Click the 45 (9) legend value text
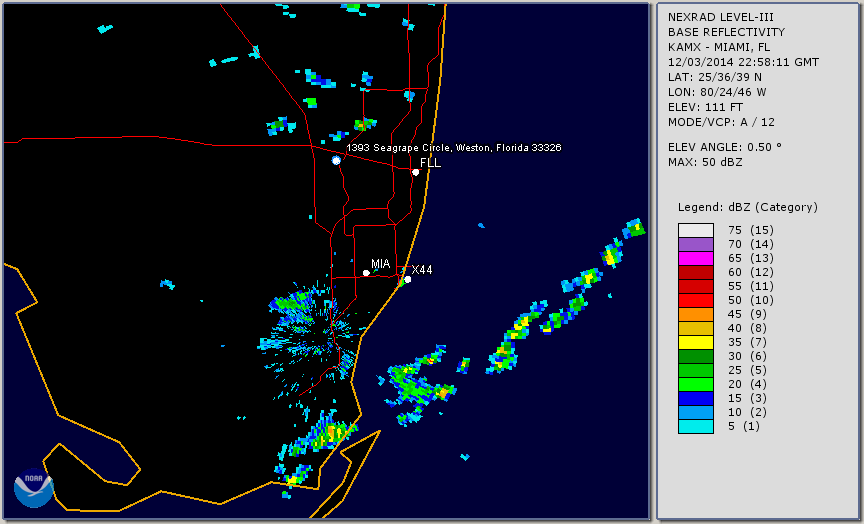864x524 pixels. [747, 315]
